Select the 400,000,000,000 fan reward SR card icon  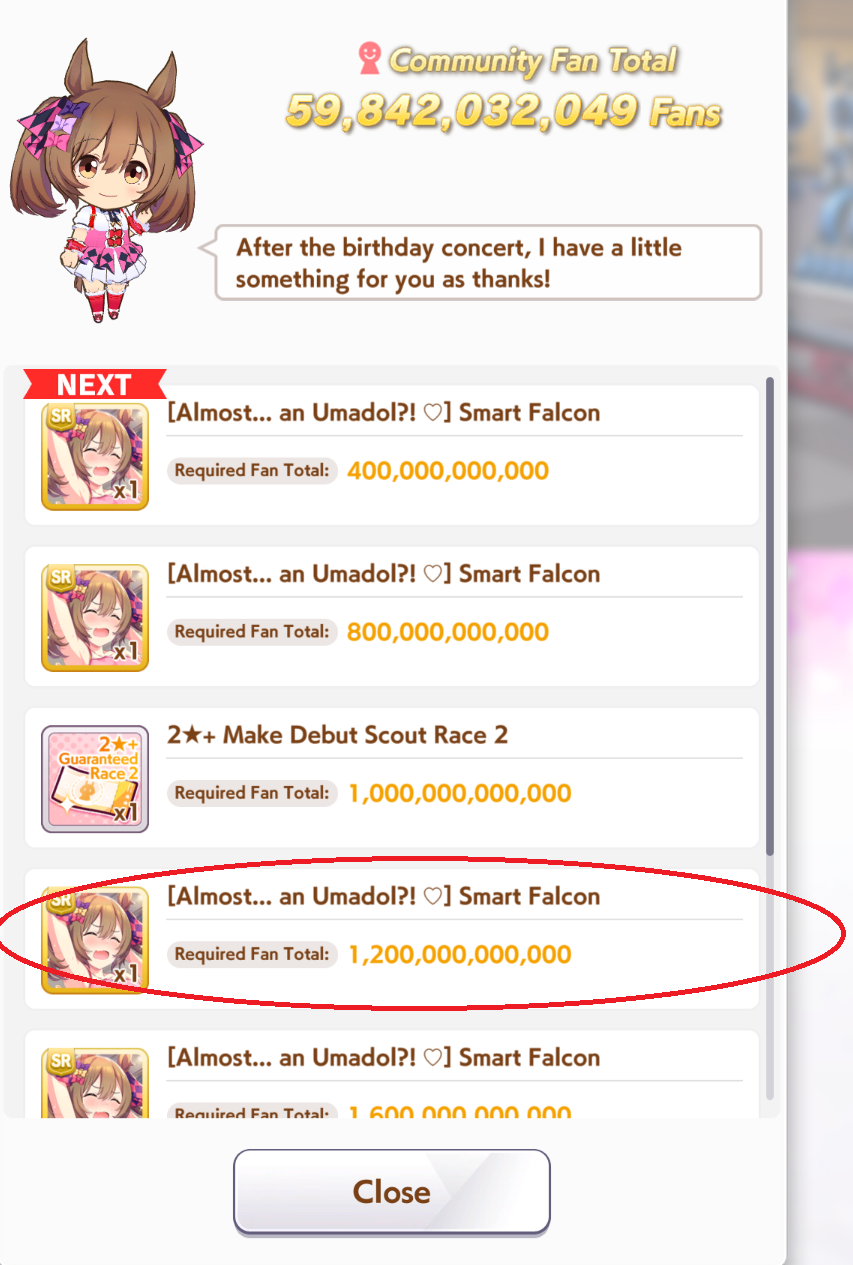pos(95,456)
